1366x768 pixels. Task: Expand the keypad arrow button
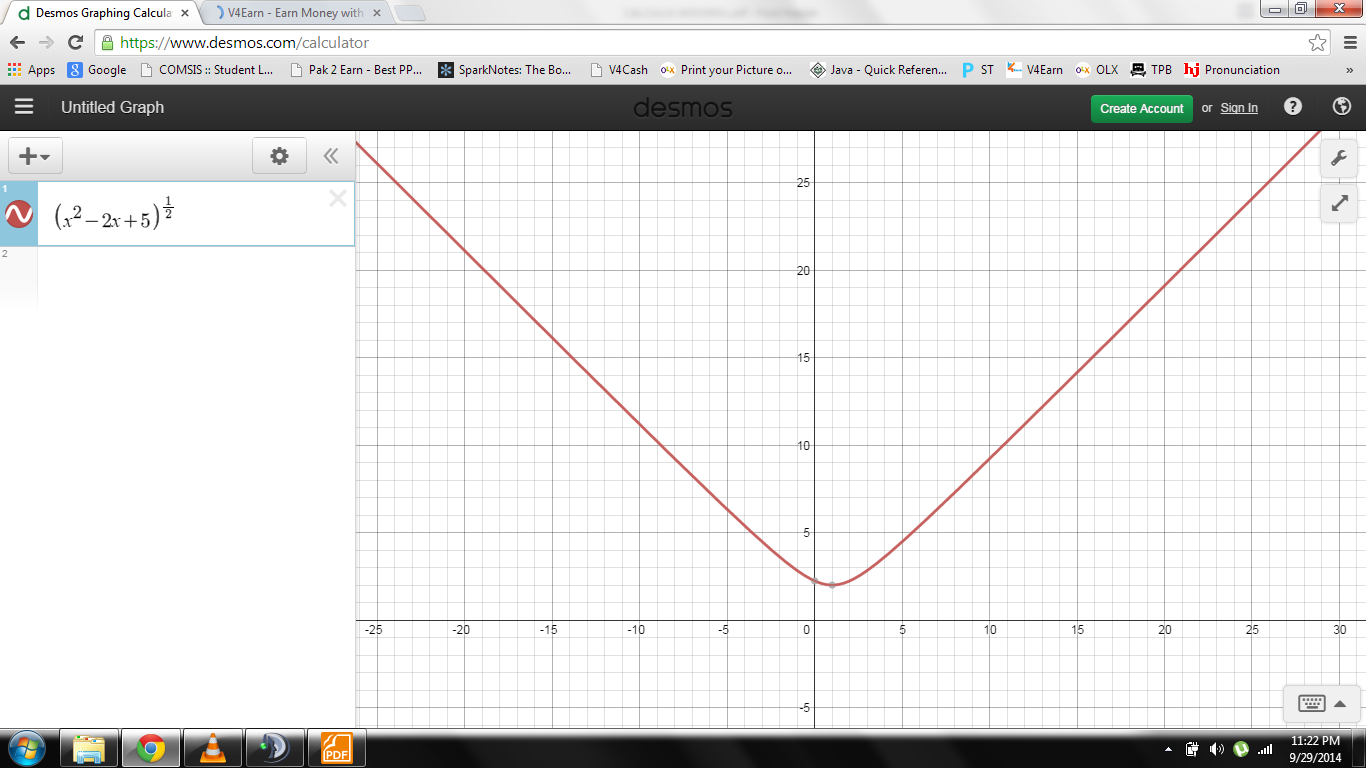click(x=1339, y=703)
